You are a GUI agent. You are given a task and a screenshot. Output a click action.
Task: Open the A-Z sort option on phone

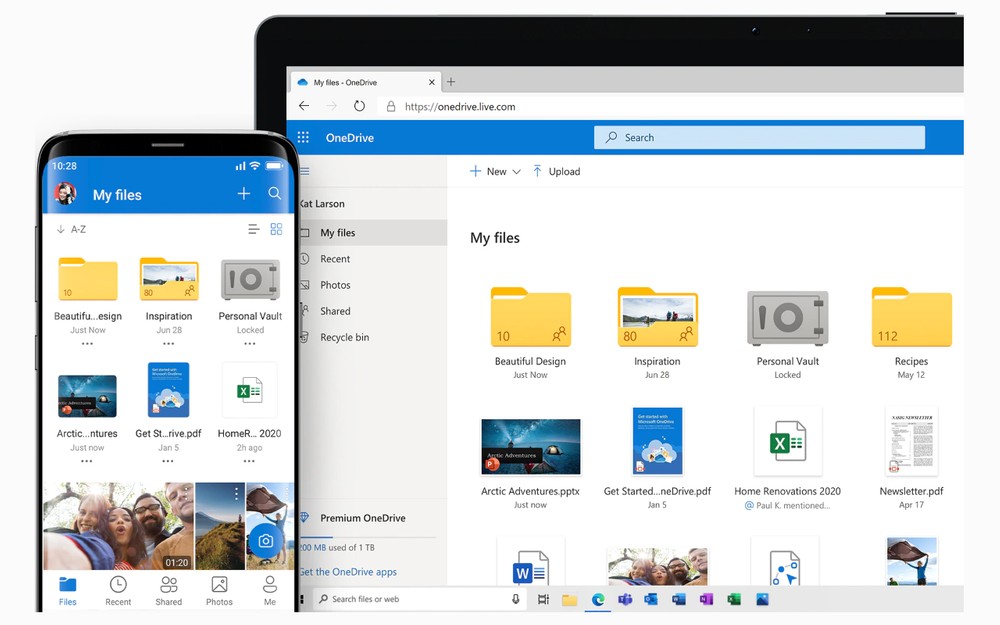(71, 229)
